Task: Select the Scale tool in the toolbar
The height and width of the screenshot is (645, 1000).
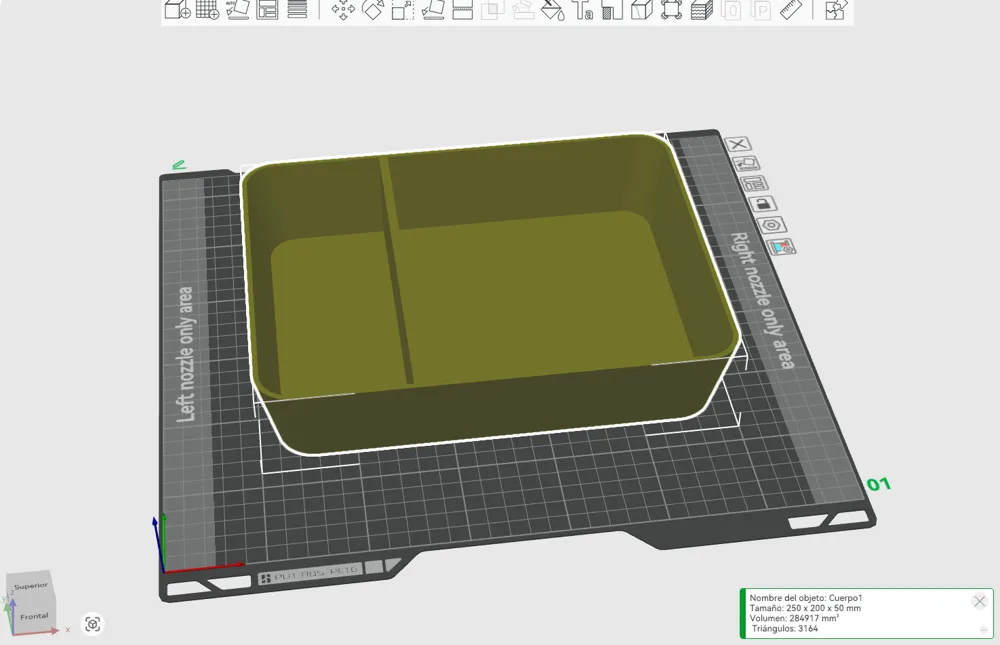Action: tap(401, 12)
